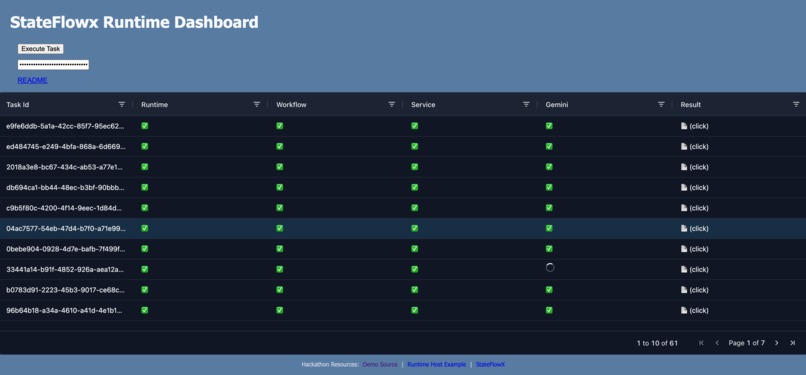Open result document for task 96b64b18
This screenshot has height=375, width=806.
(x=694, y=310)
